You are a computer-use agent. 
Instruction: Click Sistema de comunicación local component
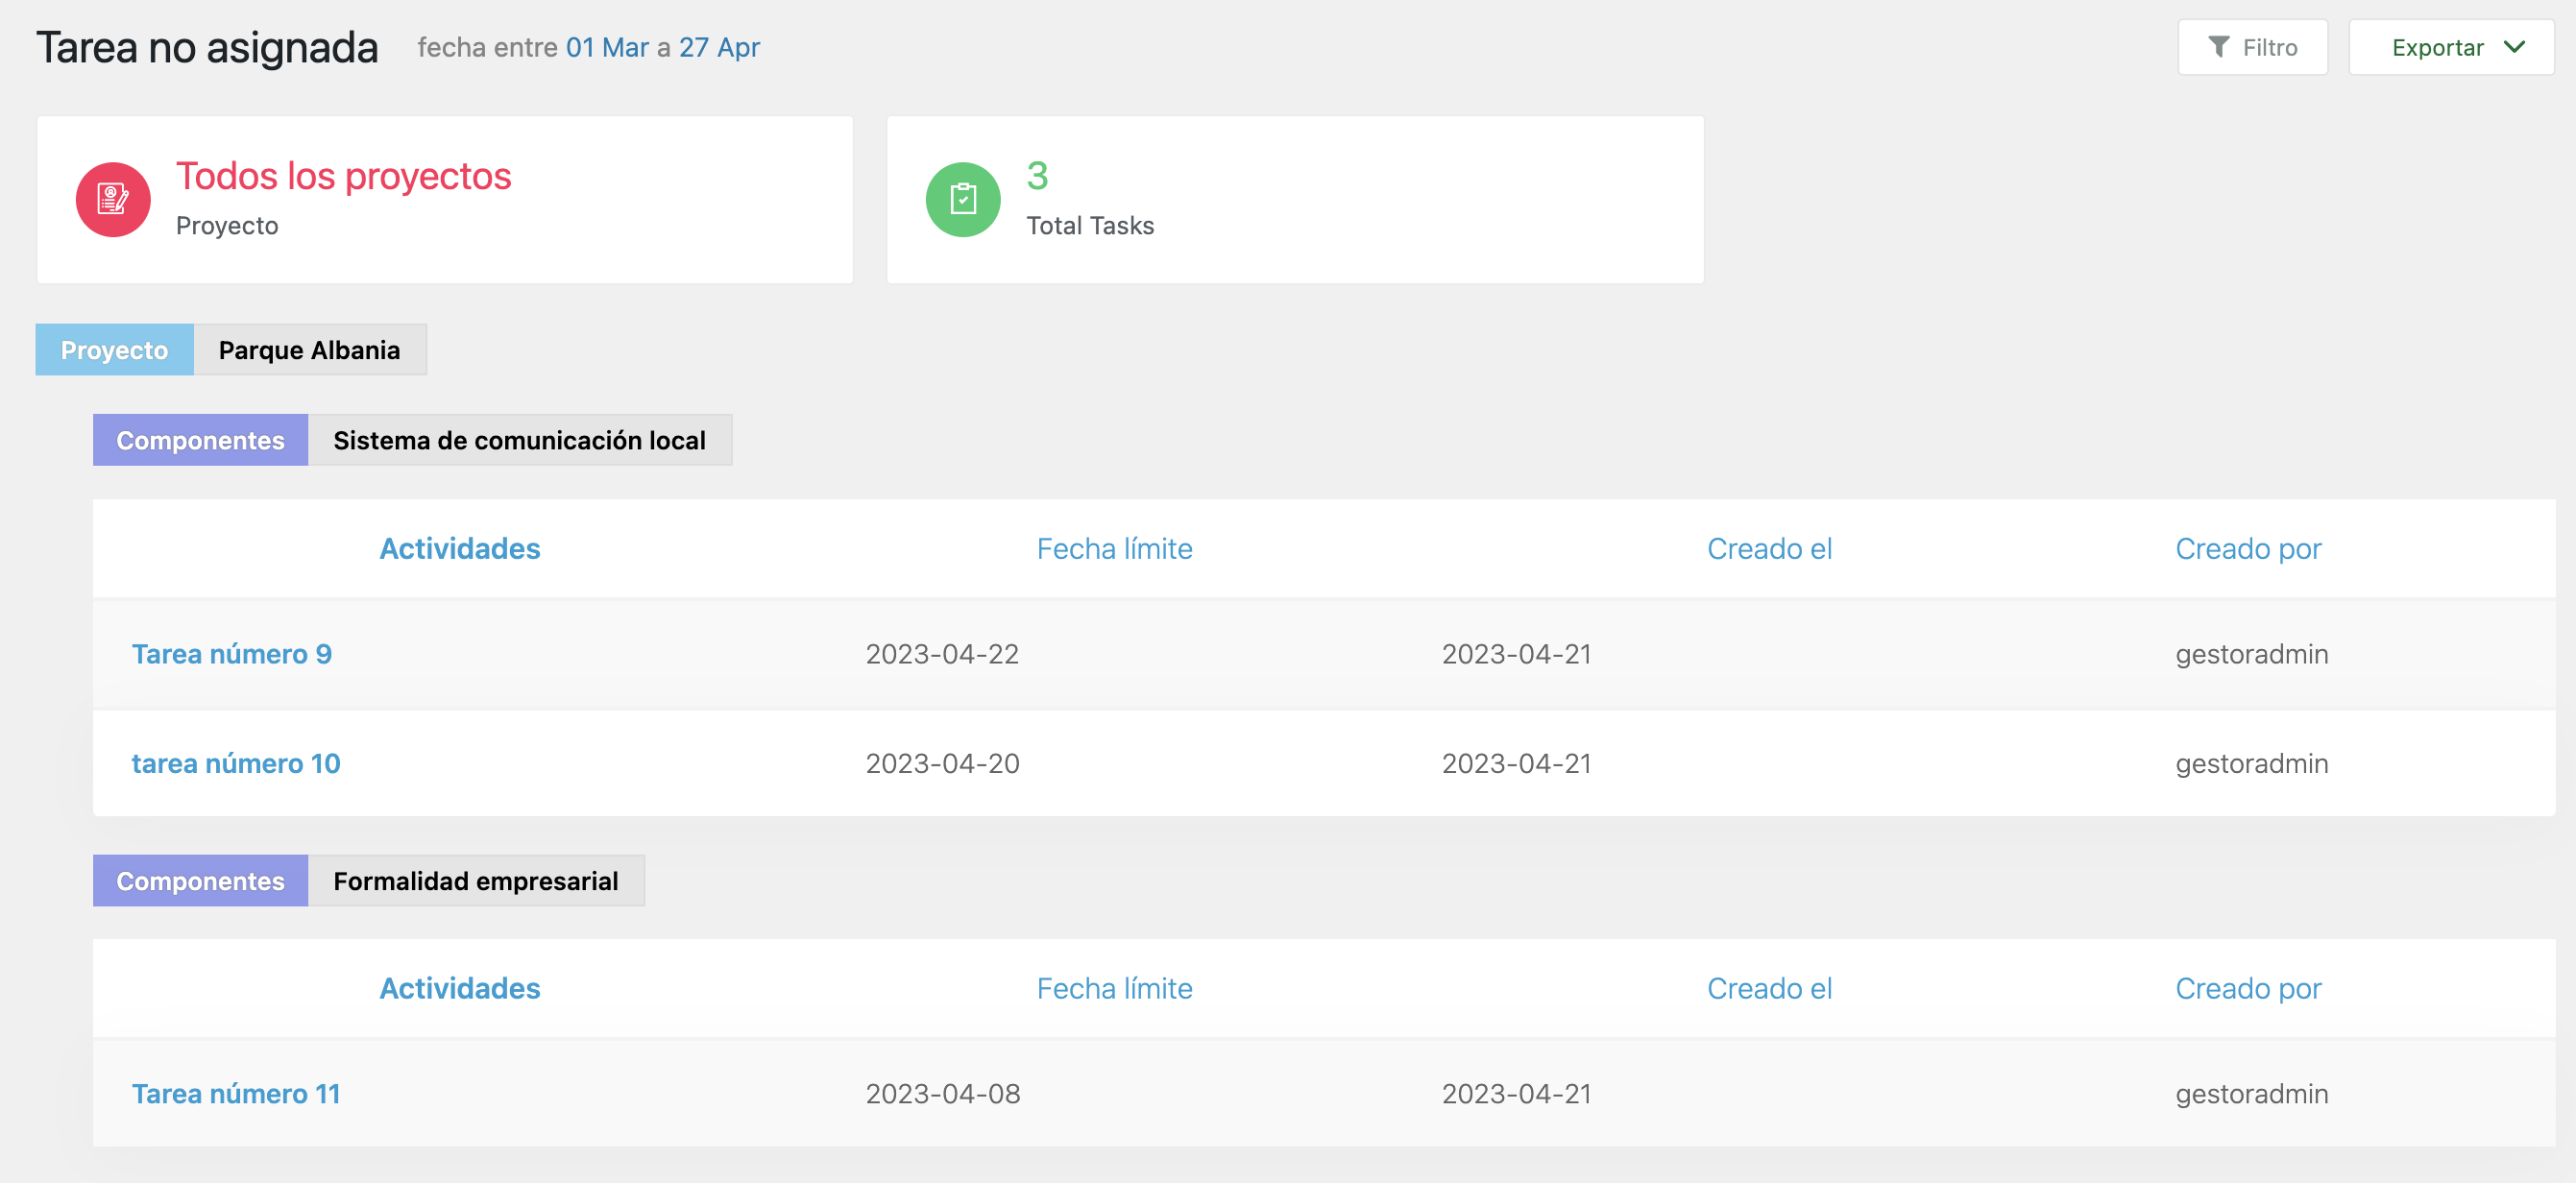tap(520, 440)
